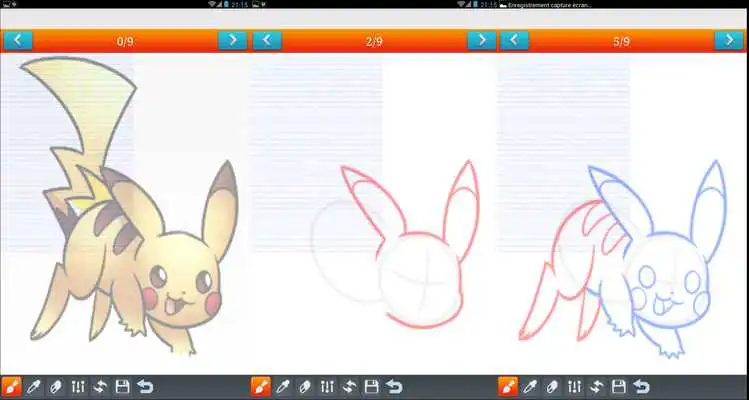Undo the last stroke in the 2/9 panel

tap(394, 387)
